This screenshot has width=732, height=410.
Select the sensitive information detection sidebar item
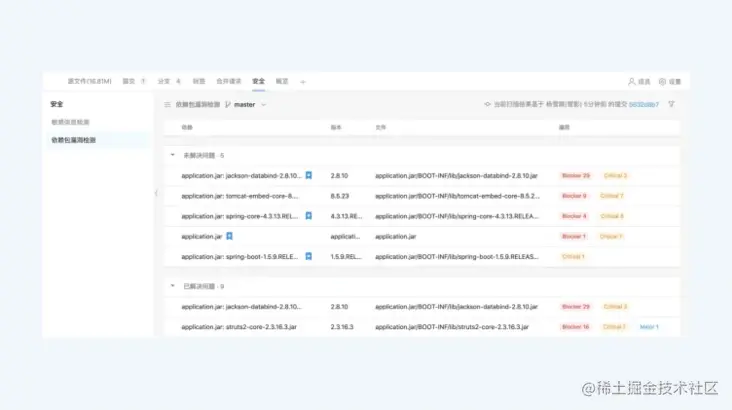70,122
